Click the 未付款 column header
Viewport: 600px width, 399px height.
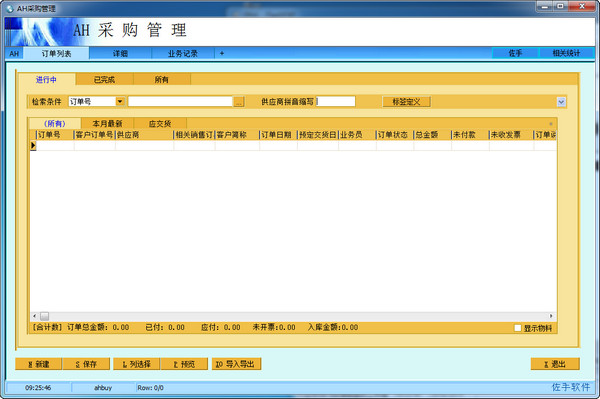coord(470,135)
